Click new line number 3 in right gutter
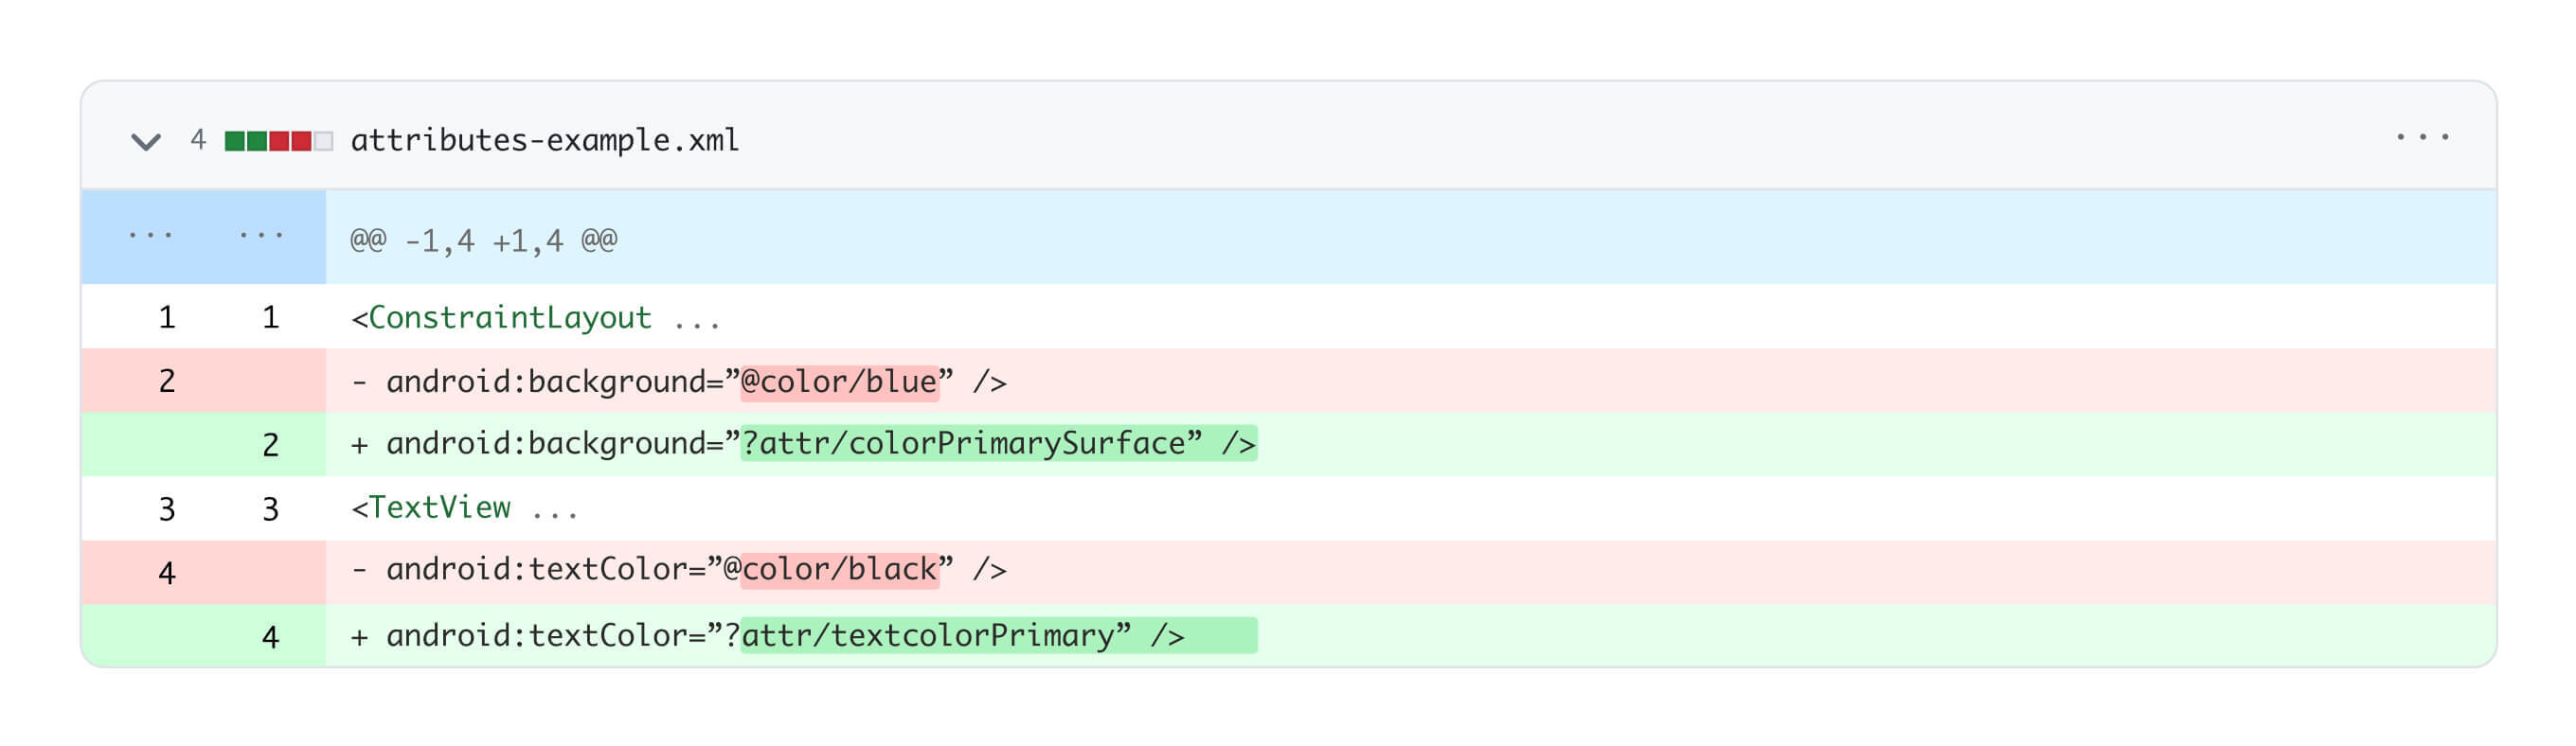This screenshot has height=746, width=2576. coord(270,509)
